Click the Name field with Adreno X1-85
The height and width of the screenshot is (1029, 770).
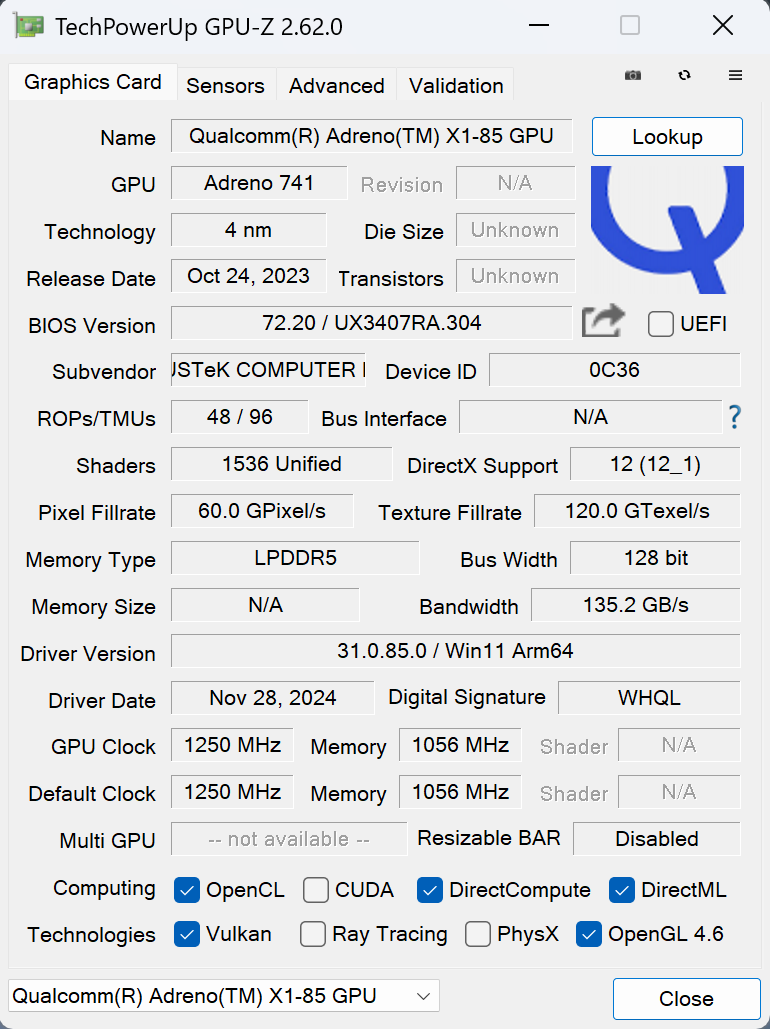click(372, 136)
